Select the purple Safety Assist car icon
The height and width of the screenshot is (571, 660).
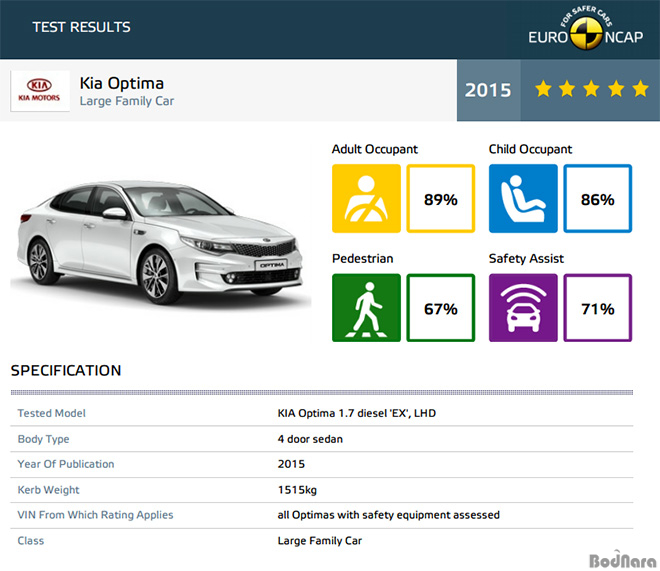[523, 308]
